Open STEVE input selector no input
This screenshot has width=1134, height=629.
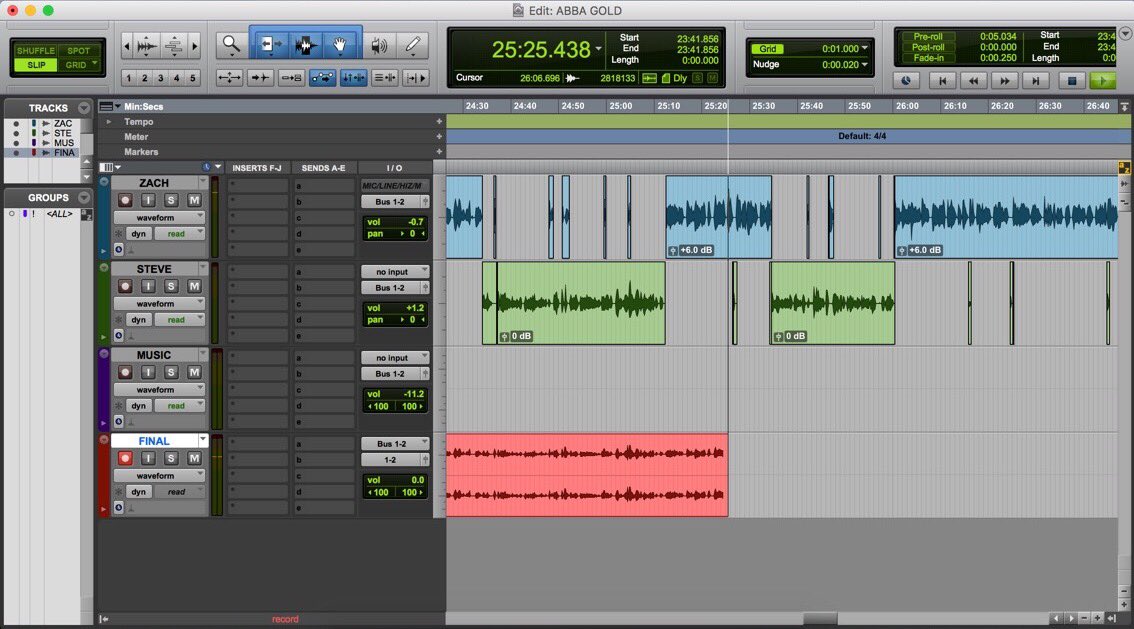(x=395, y=272)
